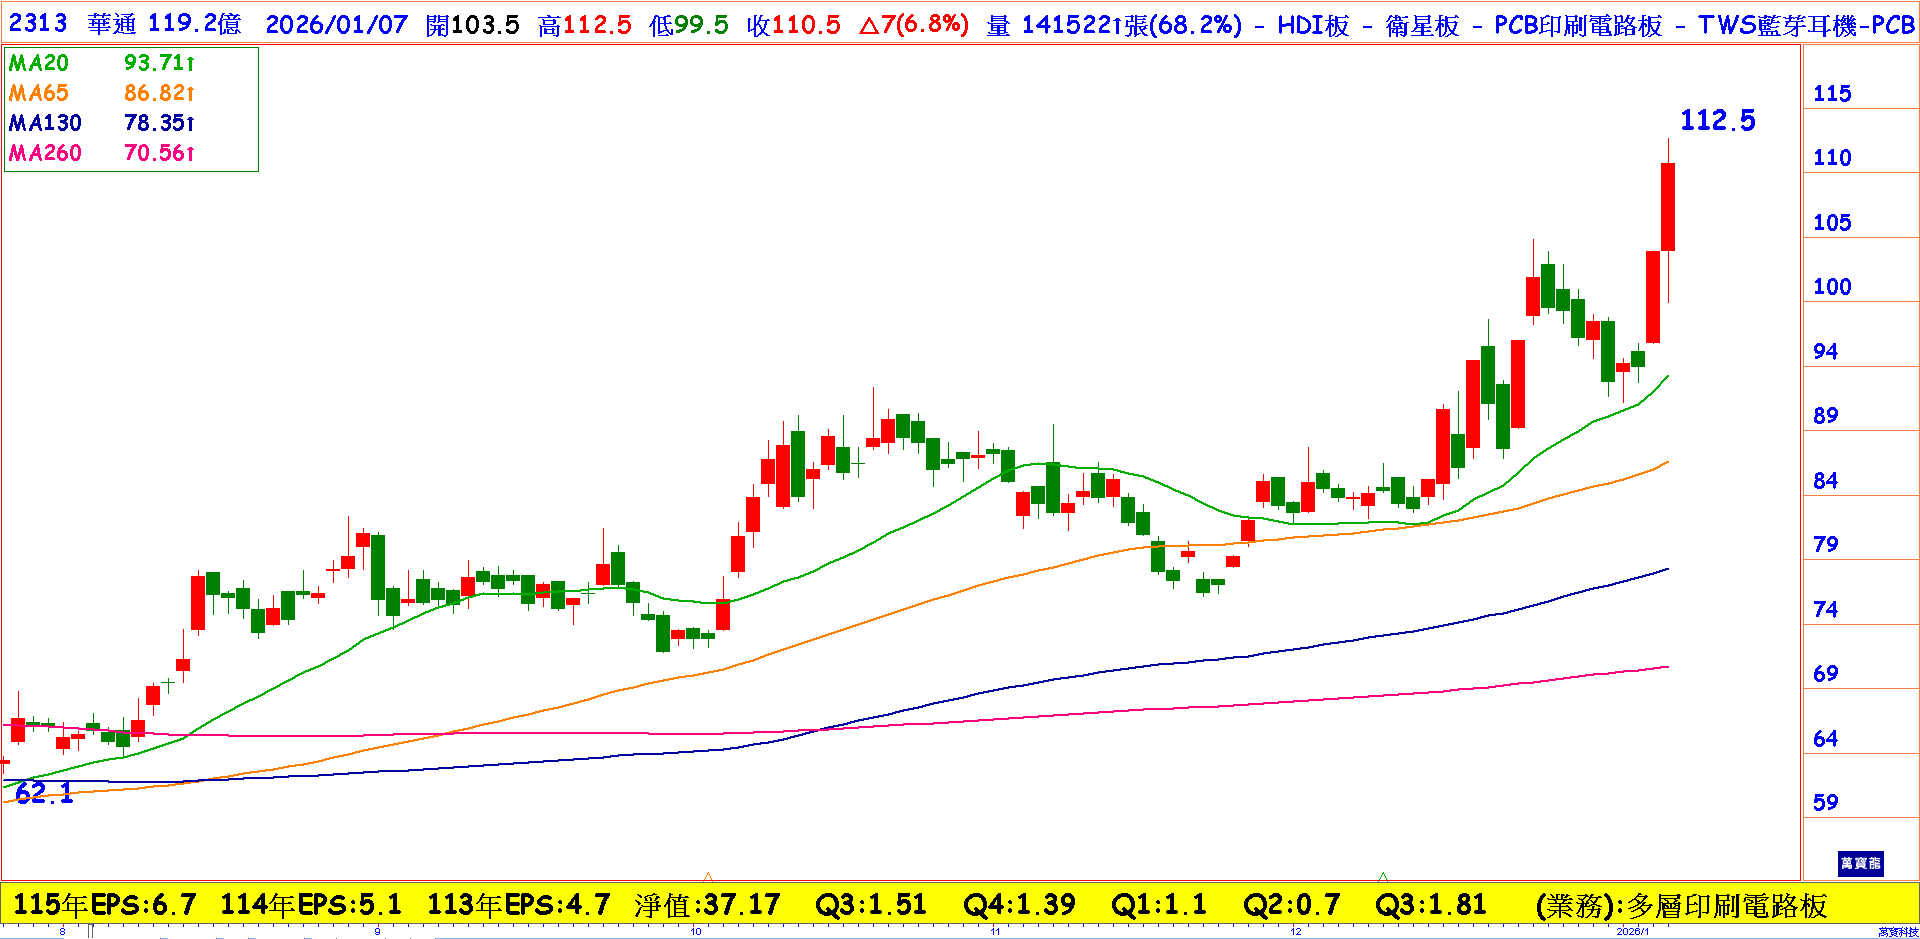Click the 衛星板 category tag
The image size is (1920, 939).
(1422, 25)
